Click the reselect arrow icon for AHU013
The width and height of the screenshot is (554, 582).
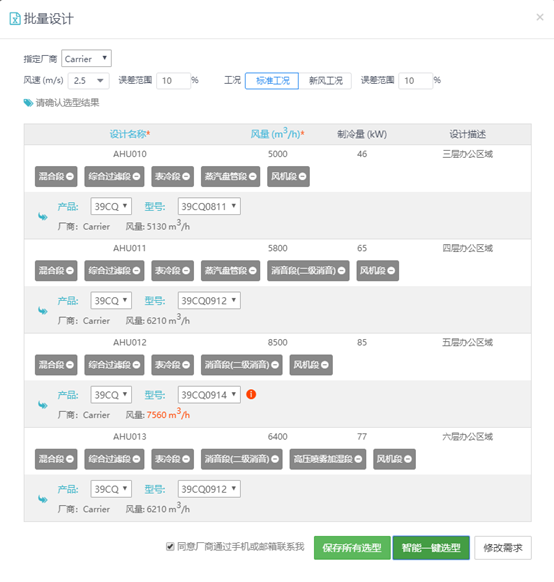coord(43,499)
